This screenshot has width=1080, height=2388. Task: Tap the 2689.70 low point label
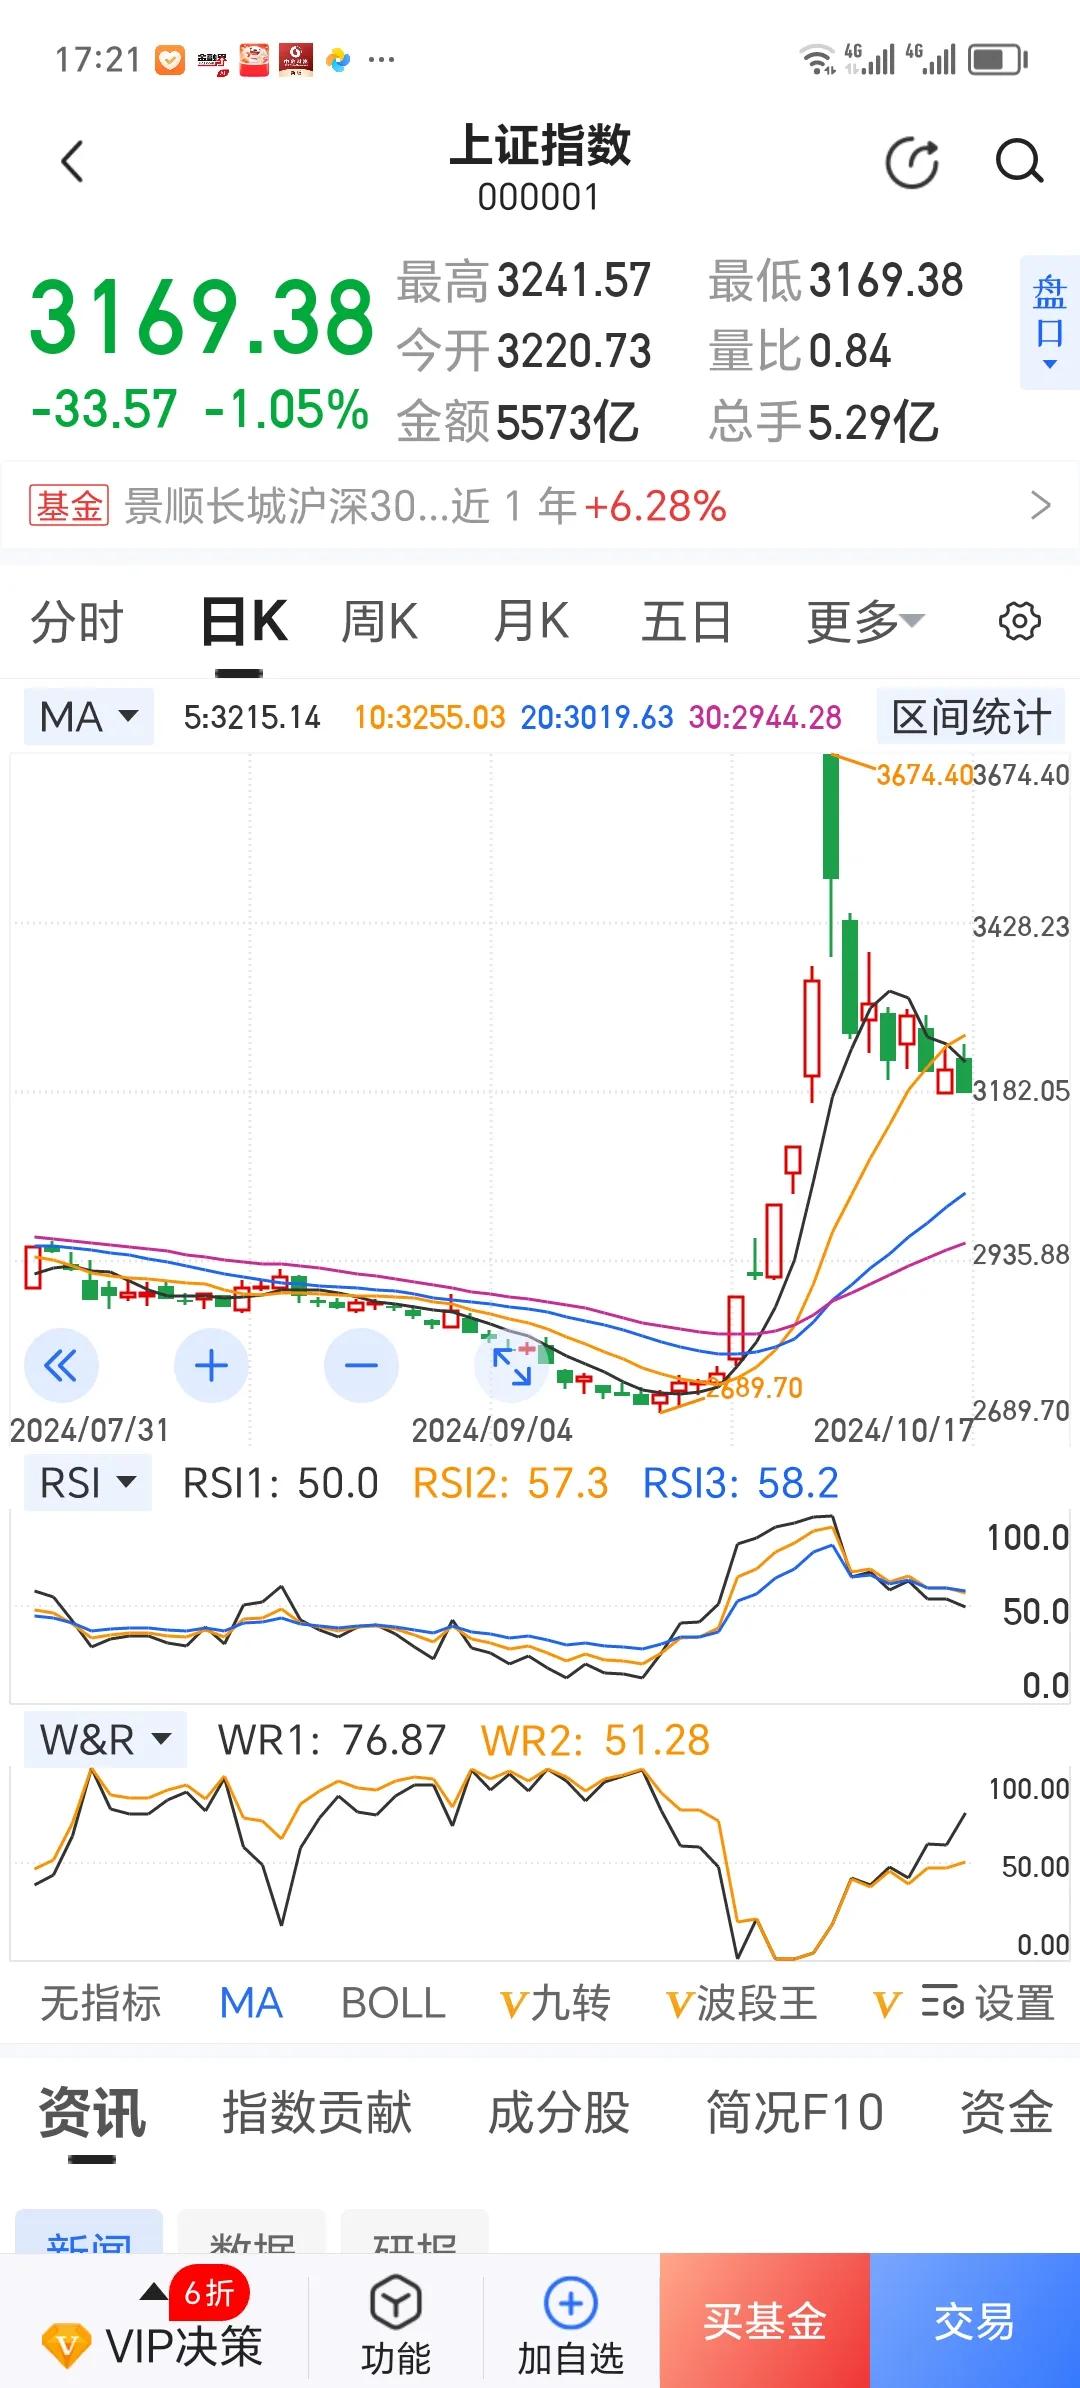(x=755, y=1387)
